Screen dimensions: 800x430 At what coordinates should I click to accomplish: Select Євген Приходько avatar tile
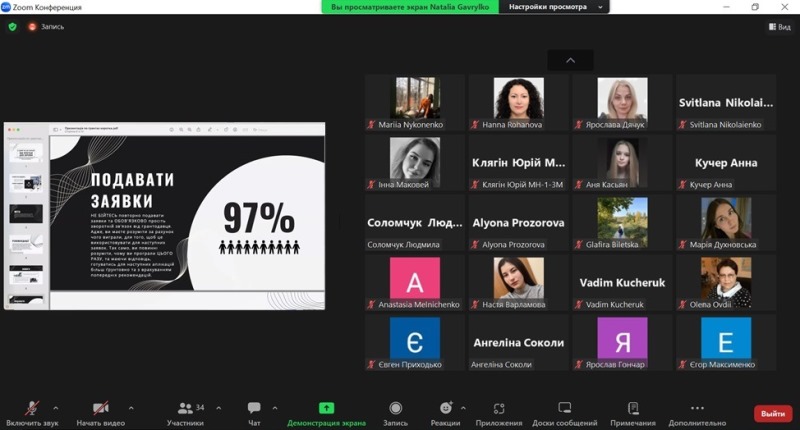coord(415,342)
